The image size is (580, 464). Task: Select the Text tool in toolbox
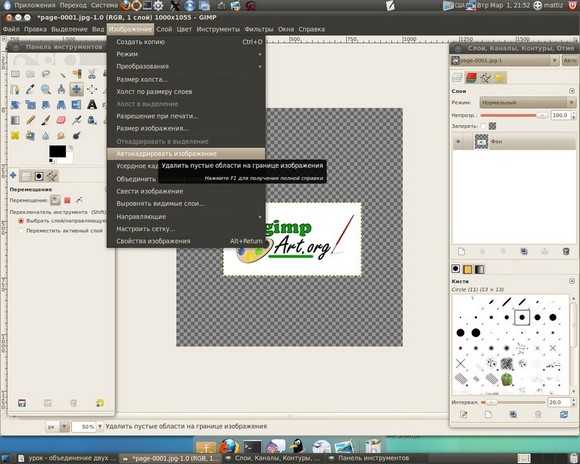[92, 105]
